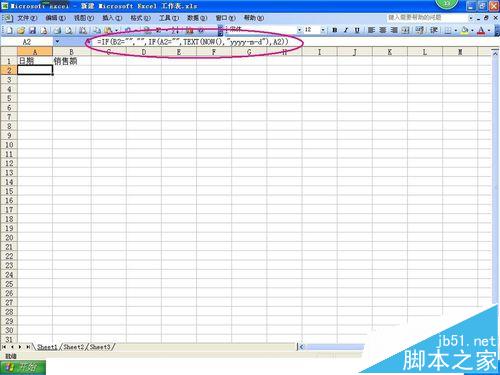Image resolution: width=500 pixels, height=375 pixels.
Task: Click the Excel document icon beside File menu
Action: [x=8, y=18]
